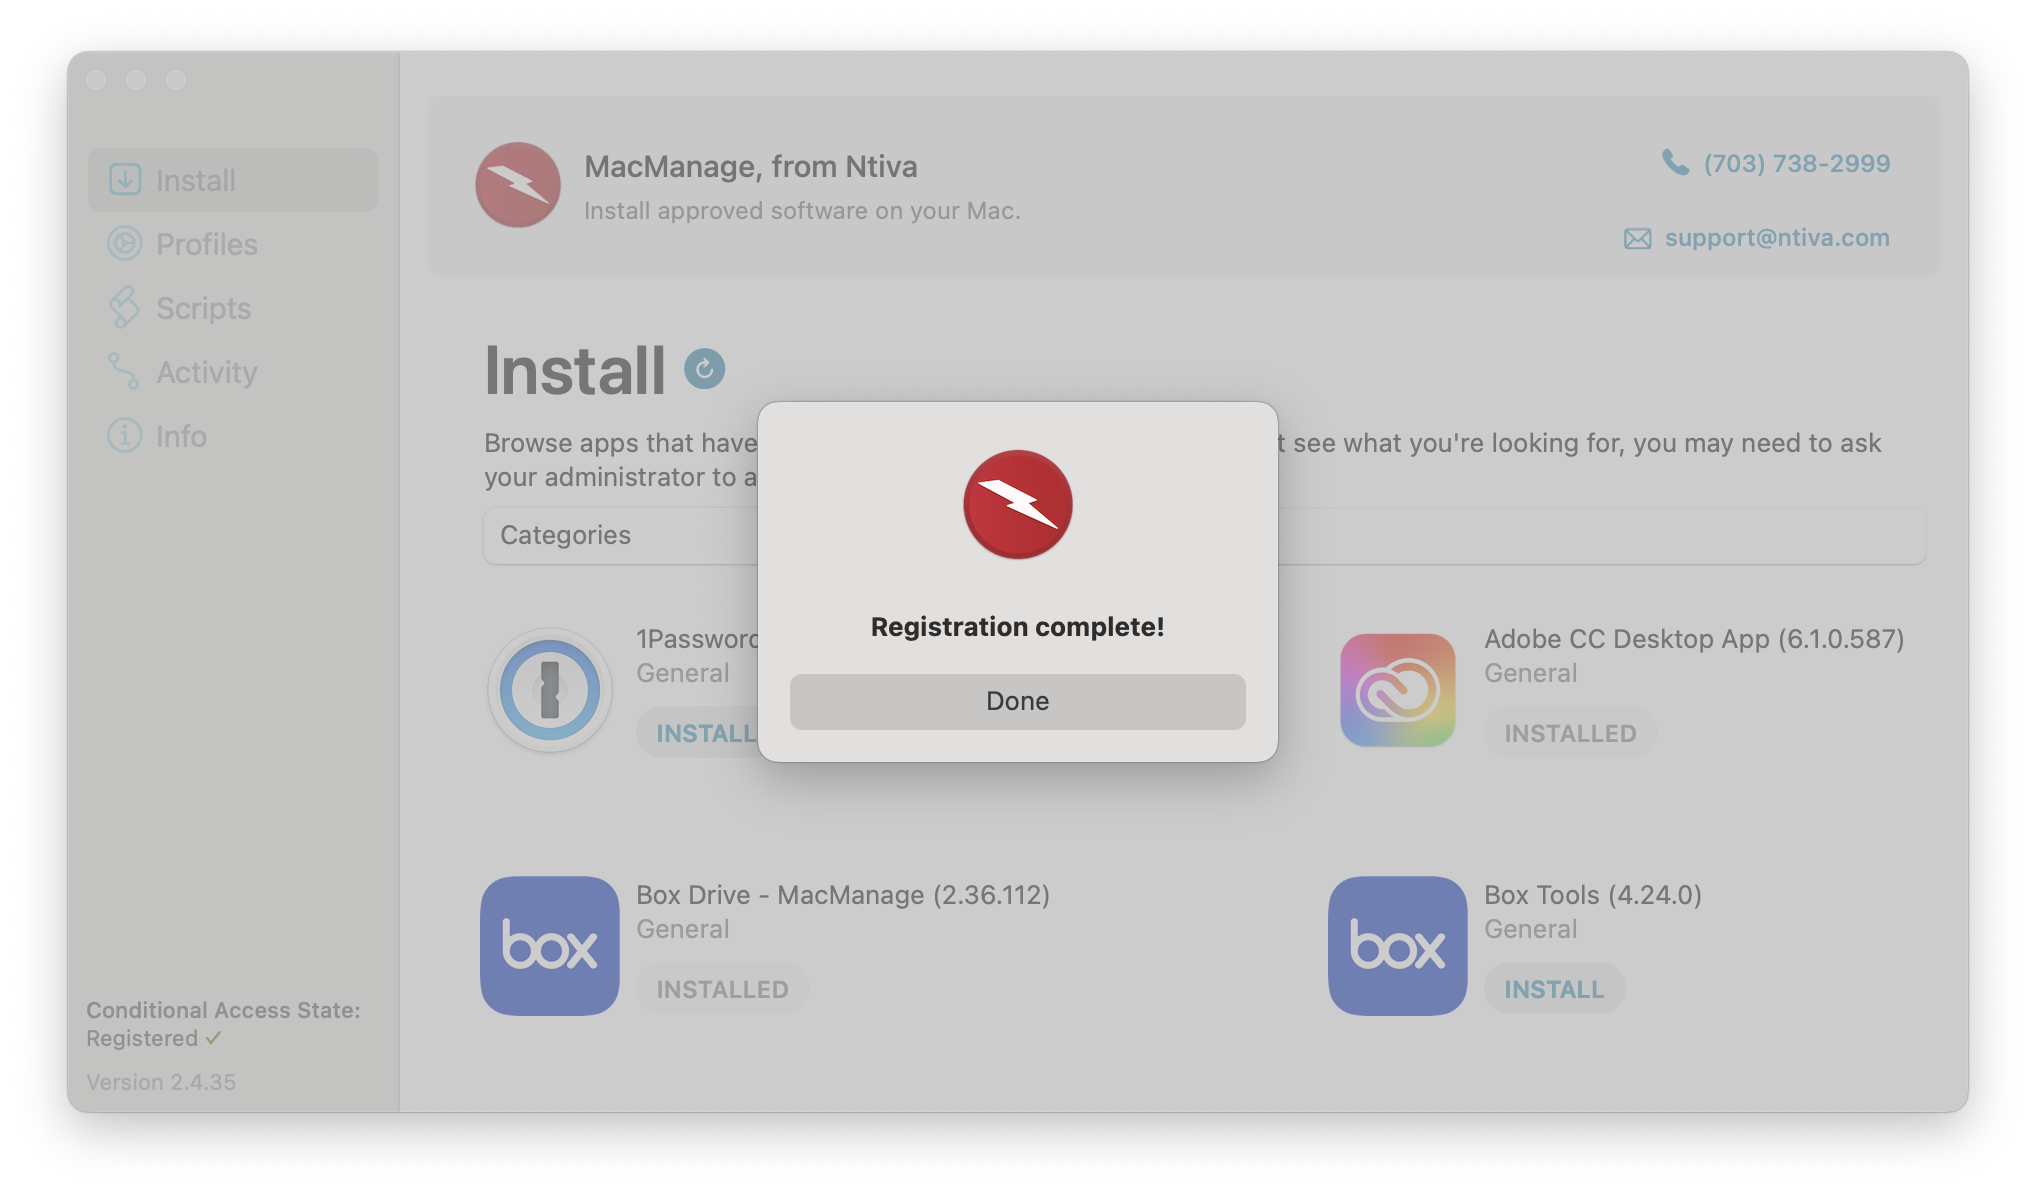This screenshot has height=1196, width=2036.
Task: Click the Box Drive - MacManage (2.36.112) title
Action: (x=843, y=895)
